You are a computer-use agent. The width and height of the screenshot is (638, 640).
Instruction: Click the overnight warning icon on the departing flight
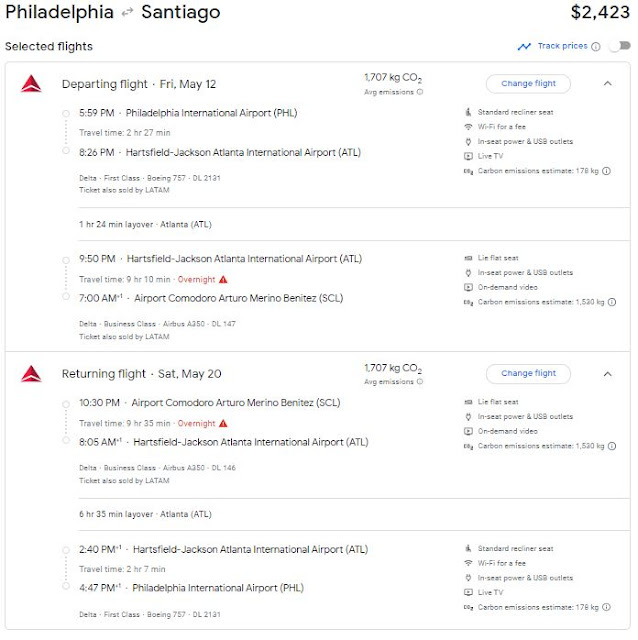click(x=224, y=279)
